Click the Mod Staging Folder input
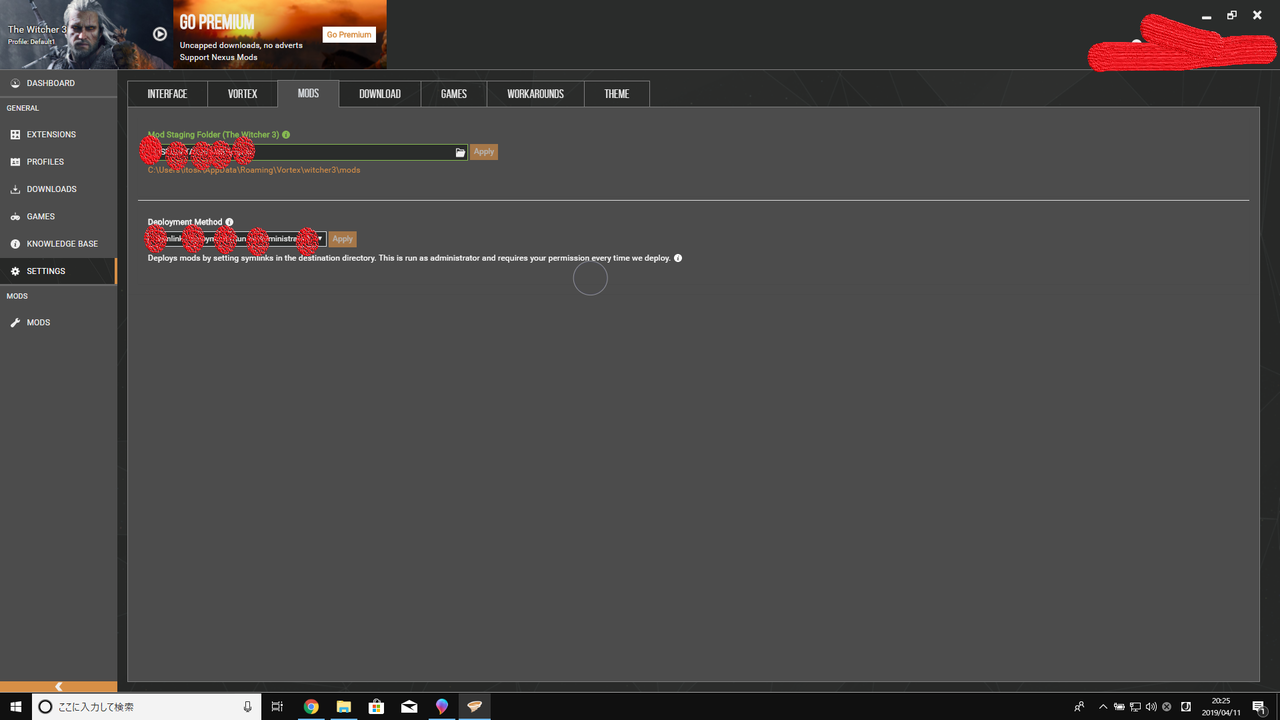The height and width of the screenshot is (720, 1280). point(307,152)
